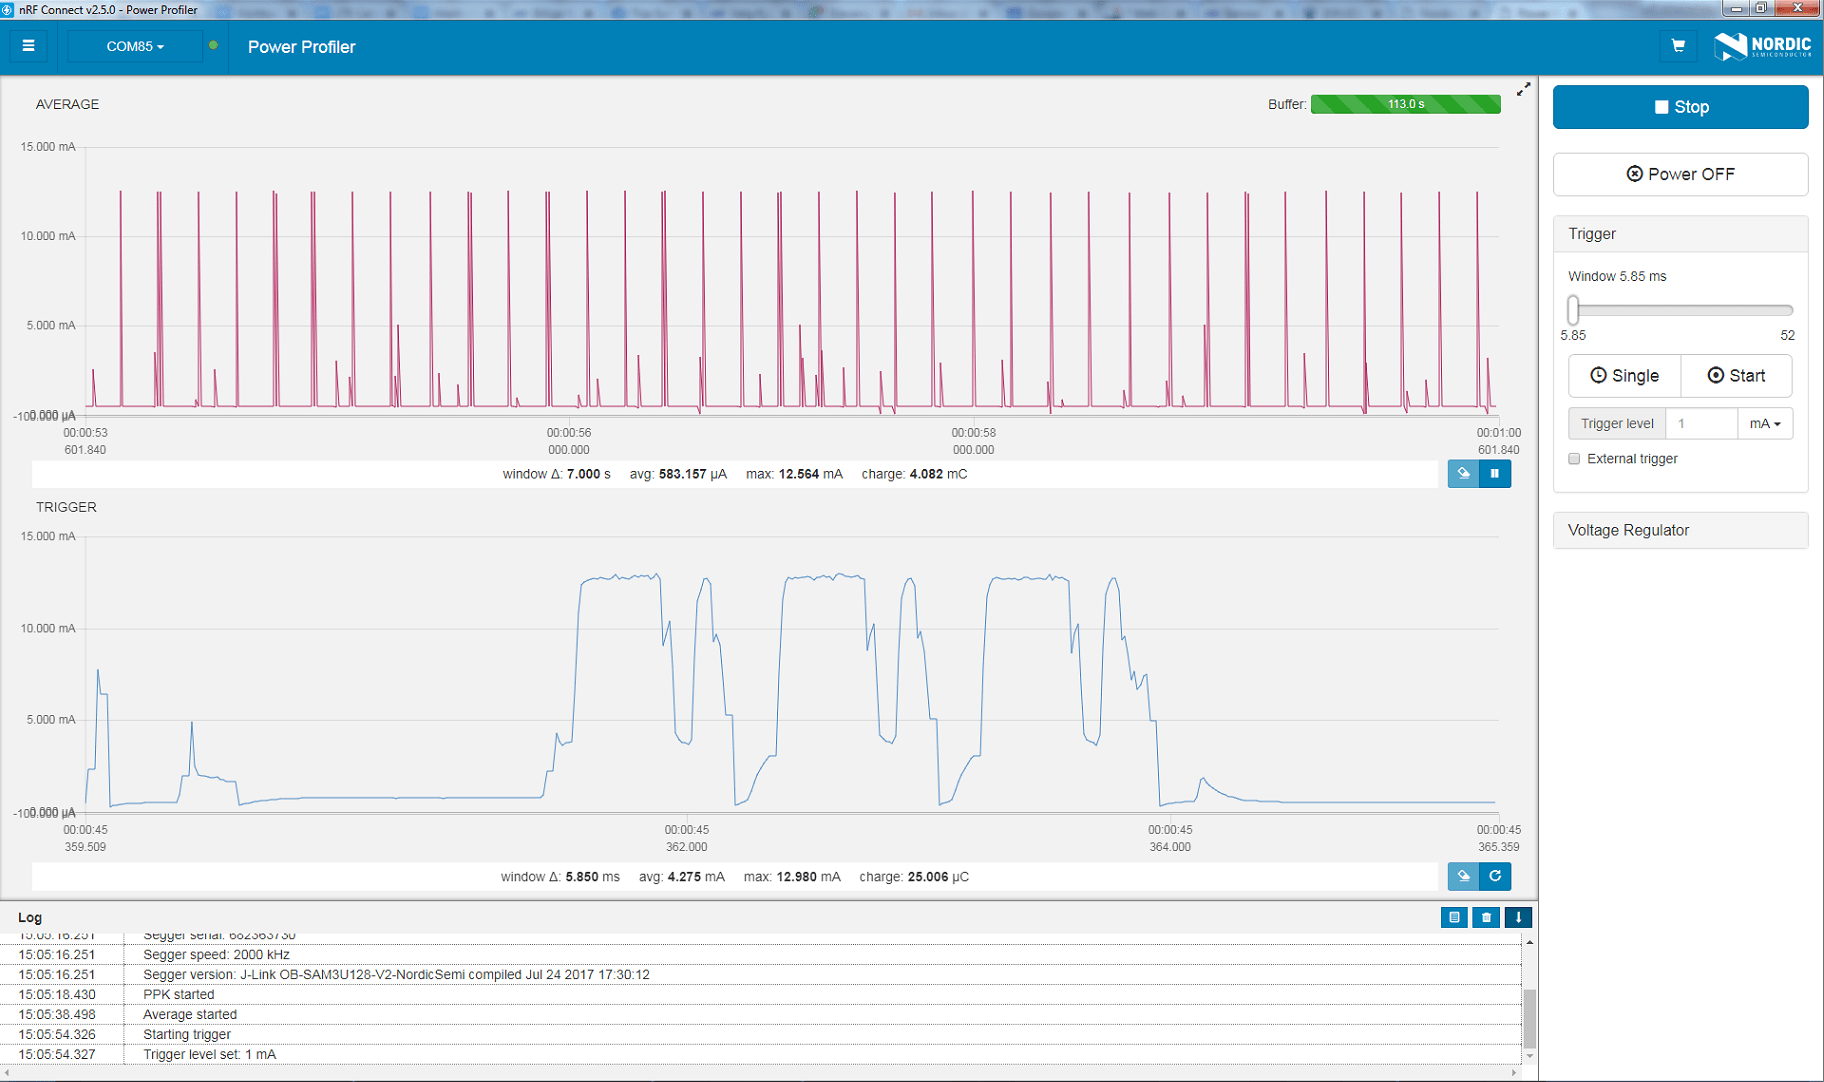1824x1082 pixels.
Task: Select the Power Profiler app title
Action: (301, 46)
